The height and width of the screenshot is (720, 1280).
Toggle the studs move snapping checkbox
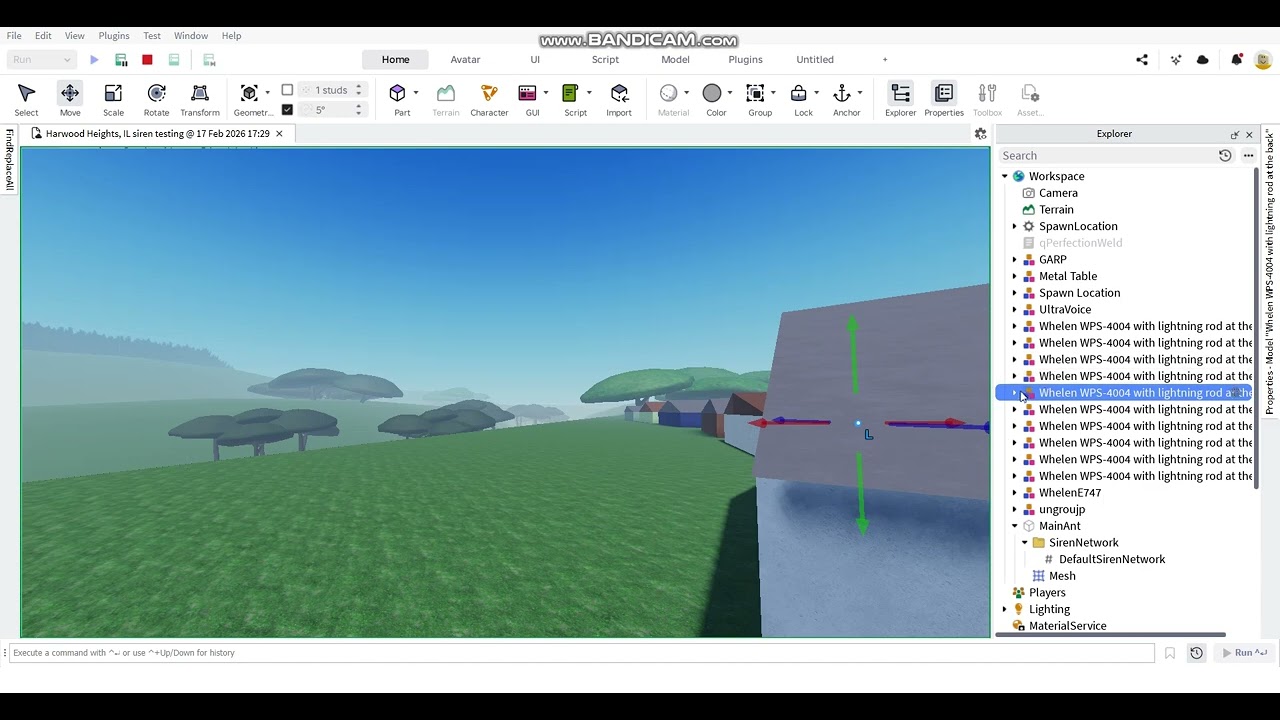point(287,90)
